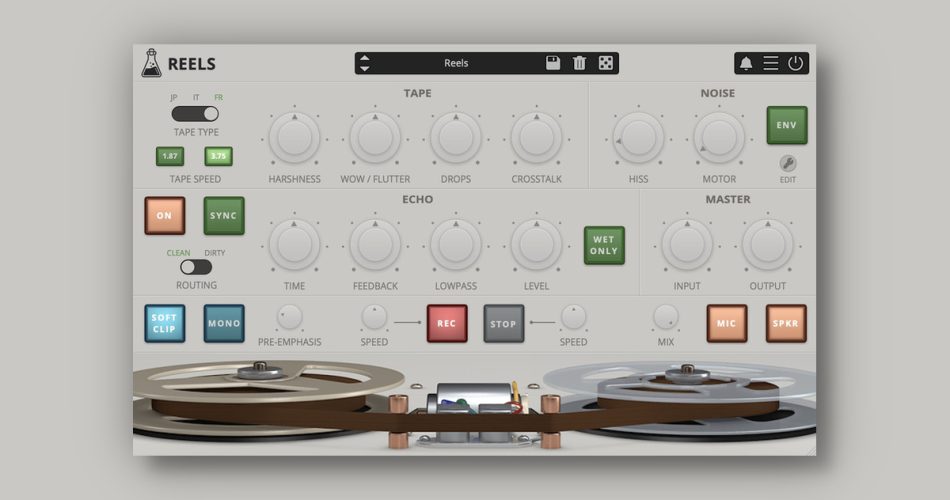The height and width of the screenshot is (500, 950).
Task: Click the save preset floppy disk icon
Action: click(x=553, y=63)
